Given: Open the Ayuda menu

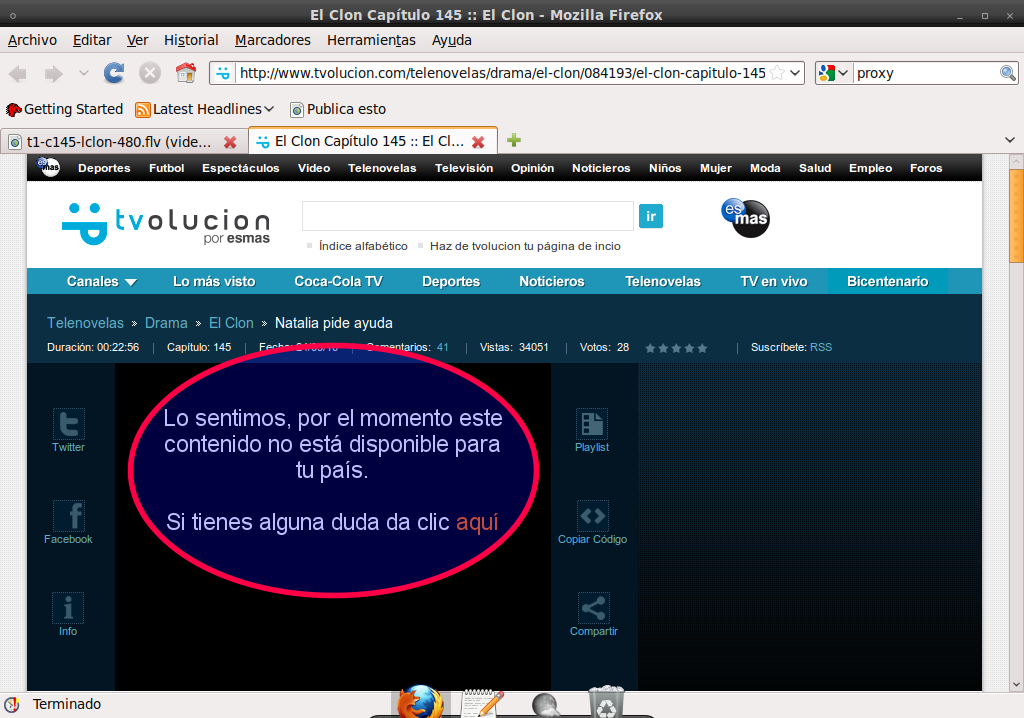Looking at the screenshot, I should tap(451, 40).
